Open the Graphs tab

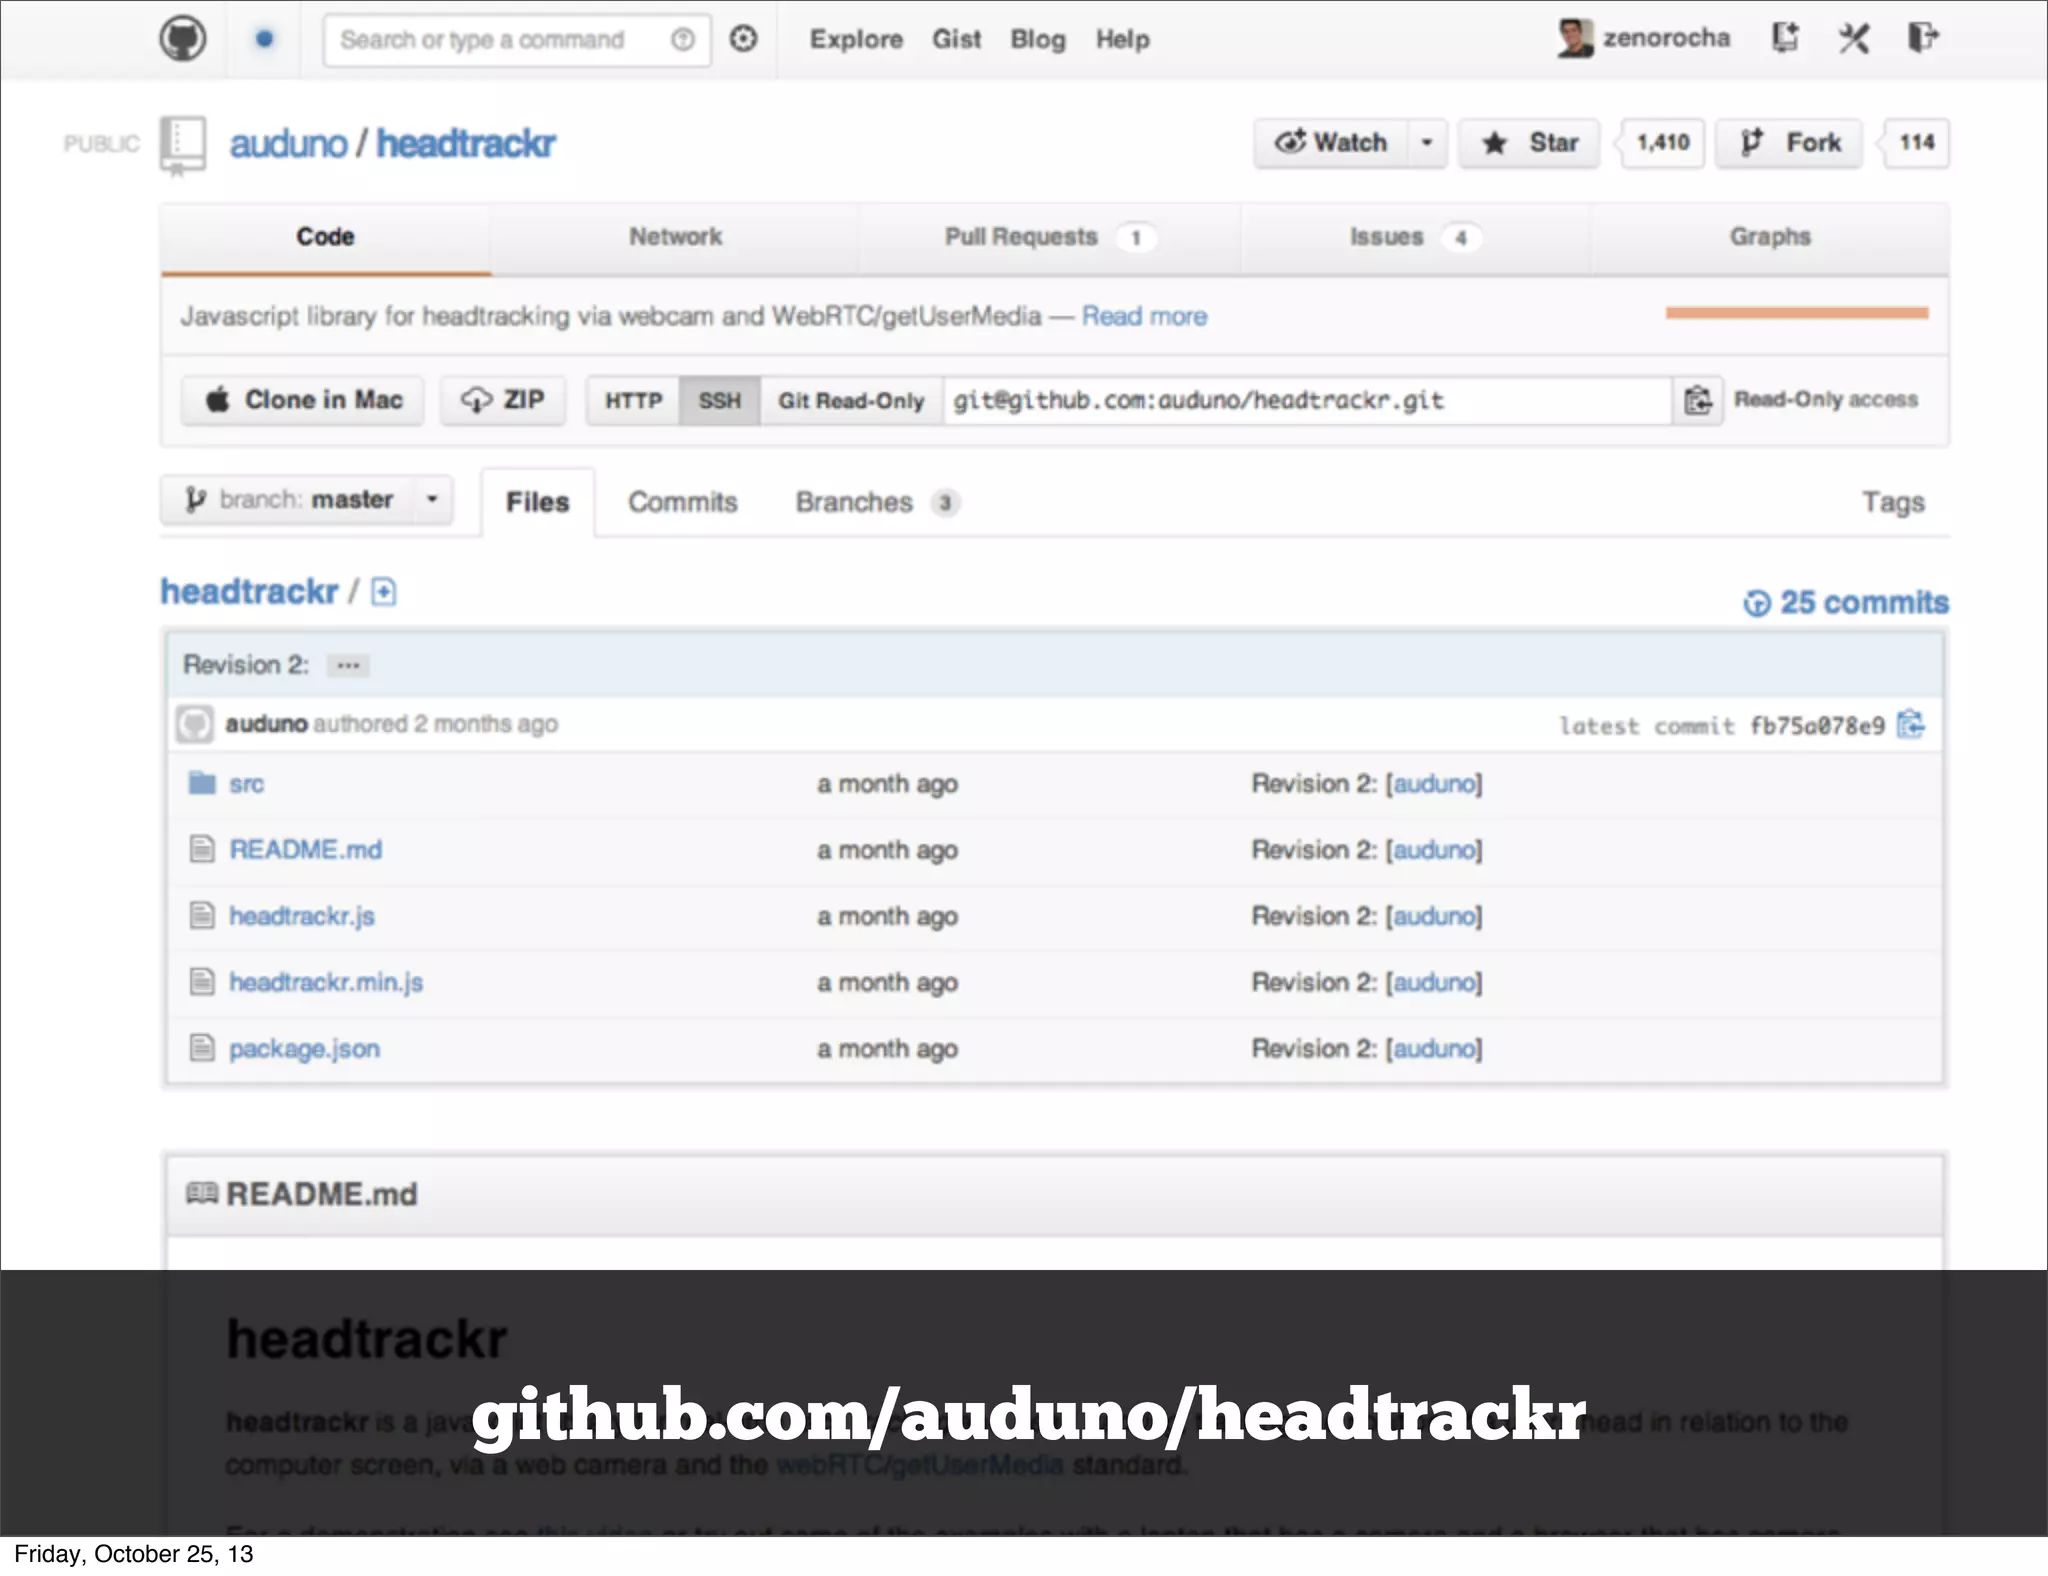(x=1770, y=237)
